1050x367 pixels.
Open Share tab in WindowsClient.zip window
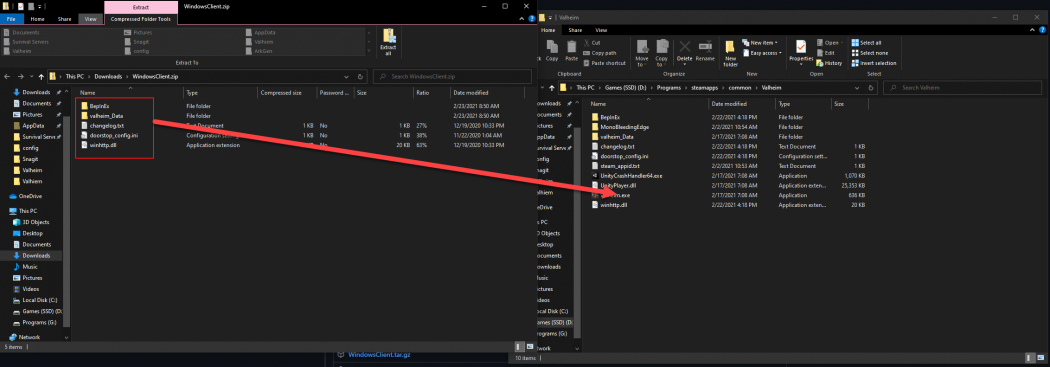(x=65, y=19)
